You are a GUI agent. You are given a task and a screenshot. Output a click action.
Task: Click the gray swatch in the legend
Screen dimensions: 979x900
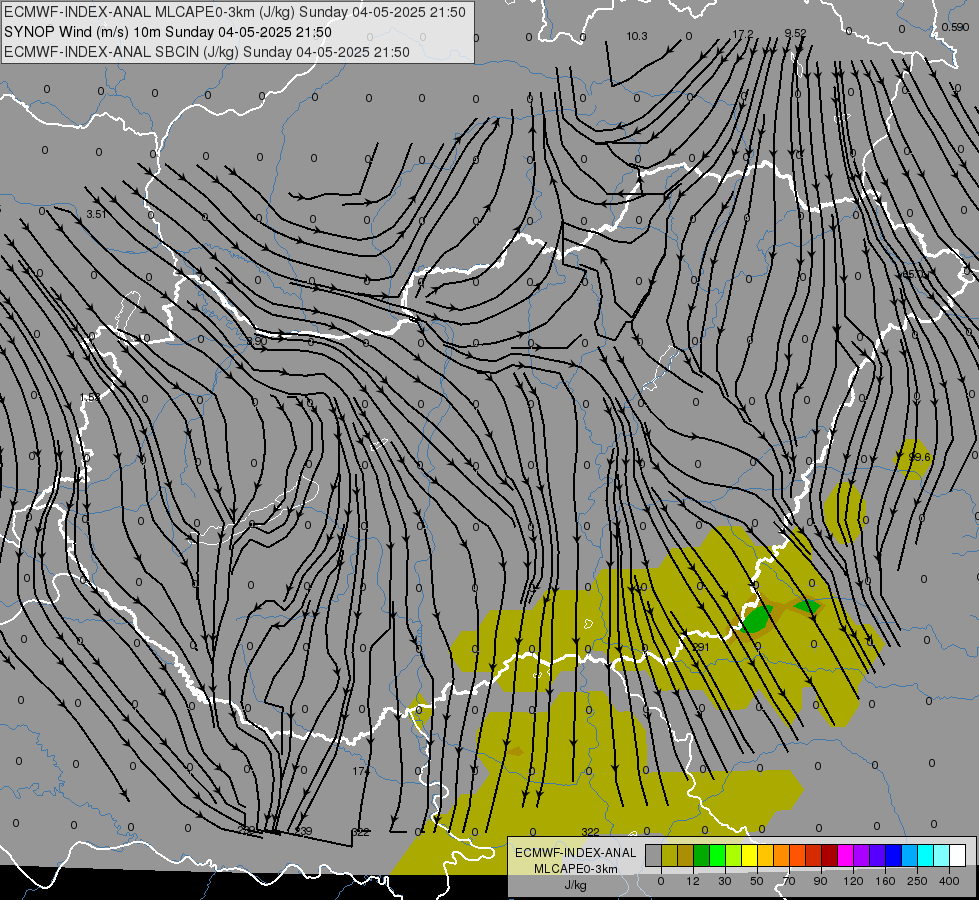click(654, 855)
